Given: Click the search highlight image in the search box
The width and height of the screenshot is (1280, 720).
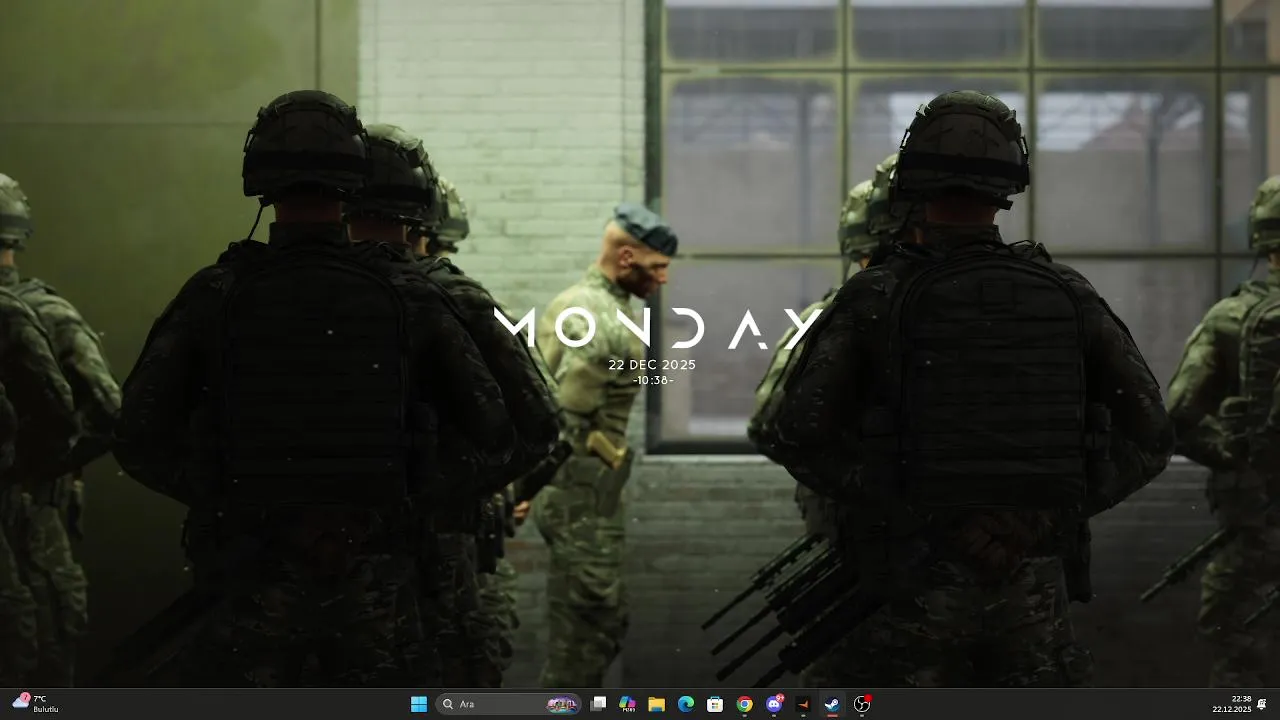Looking at the screenshot, I should click(x=563, y=704).
